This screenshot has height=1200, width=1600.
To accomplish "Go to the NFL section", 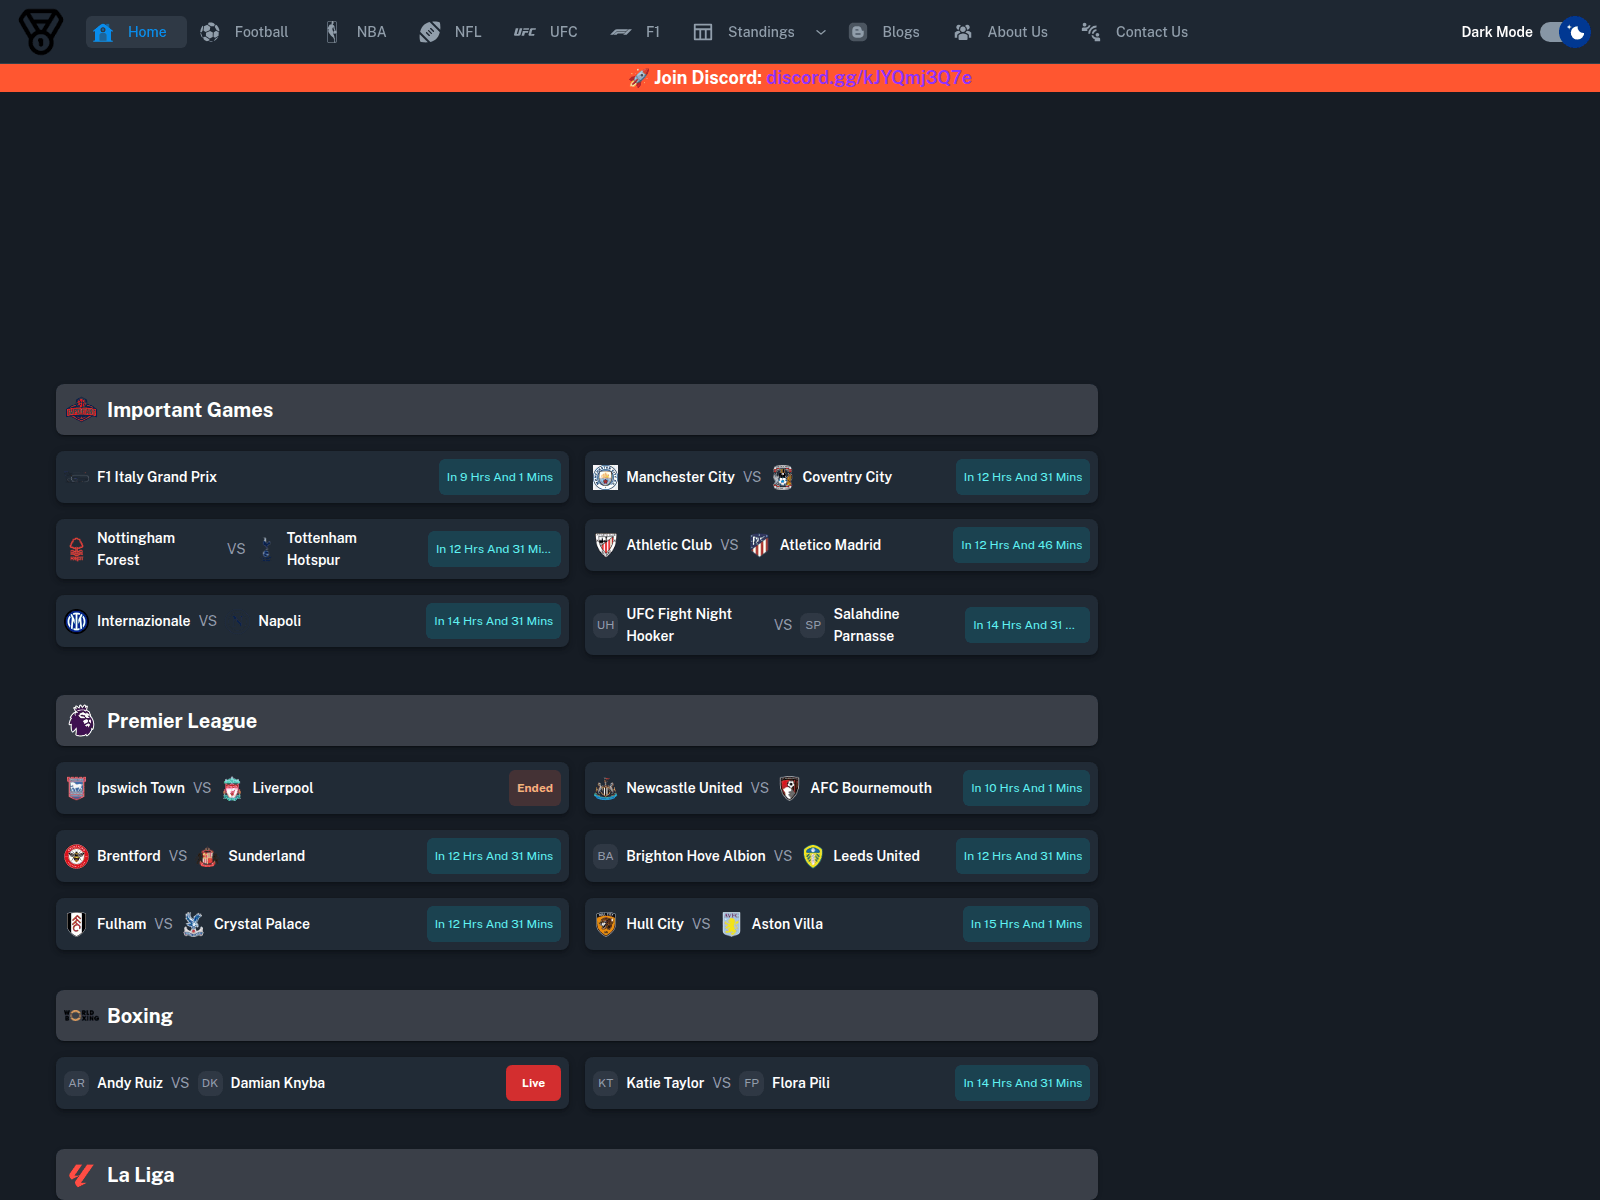I will tap(450, 32).
